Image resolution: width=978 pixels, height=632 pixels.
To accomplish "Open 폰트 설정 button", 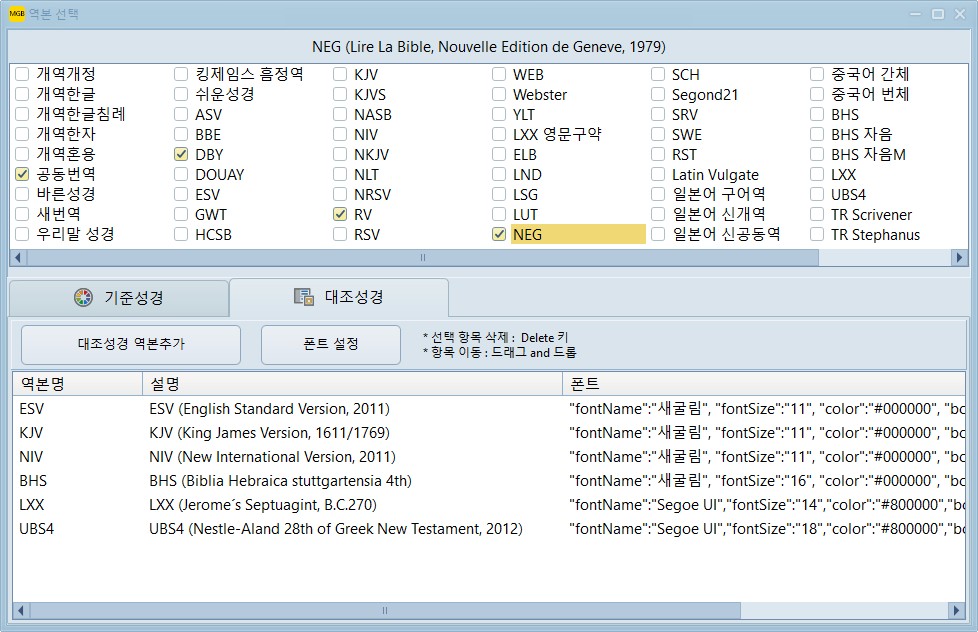I will coord(330,344).
